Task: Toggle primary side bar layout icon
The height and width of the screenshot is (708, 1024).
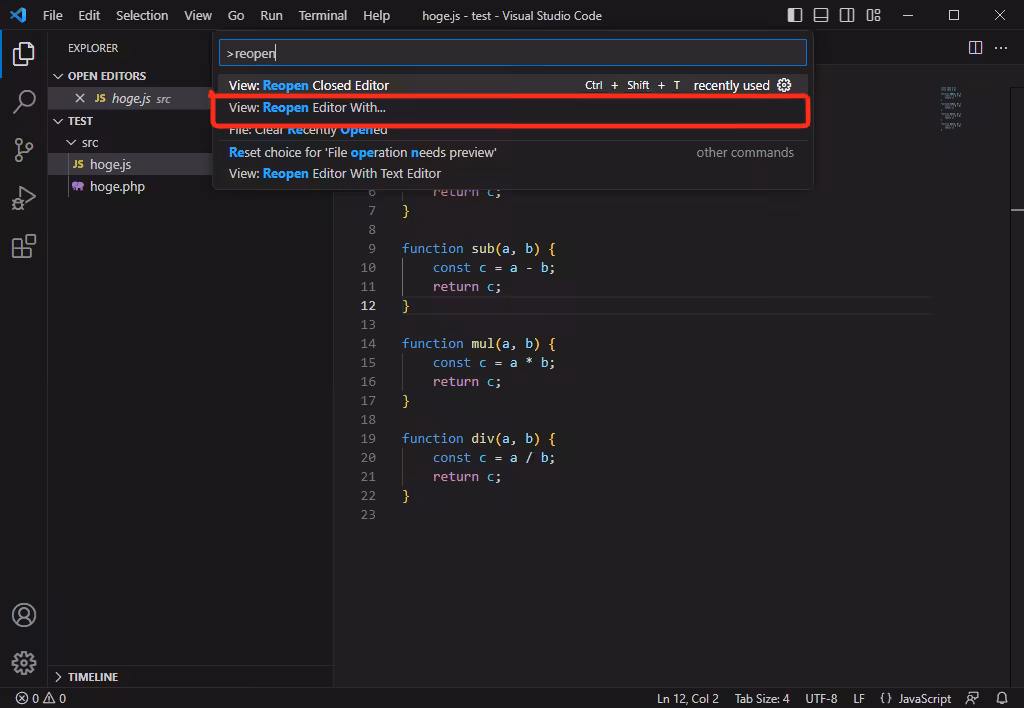Action: 795,15
